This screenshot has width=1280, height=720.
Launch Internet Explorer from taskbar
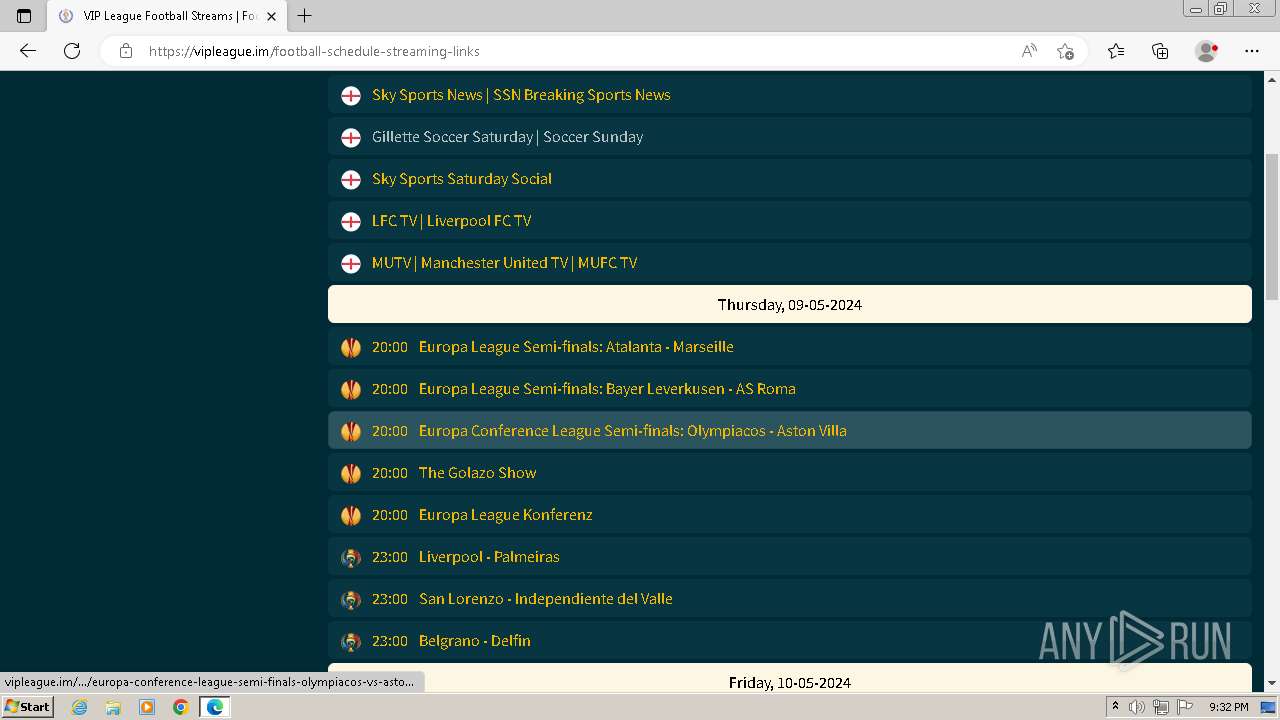pyautogui.click(x=80, y=707)
